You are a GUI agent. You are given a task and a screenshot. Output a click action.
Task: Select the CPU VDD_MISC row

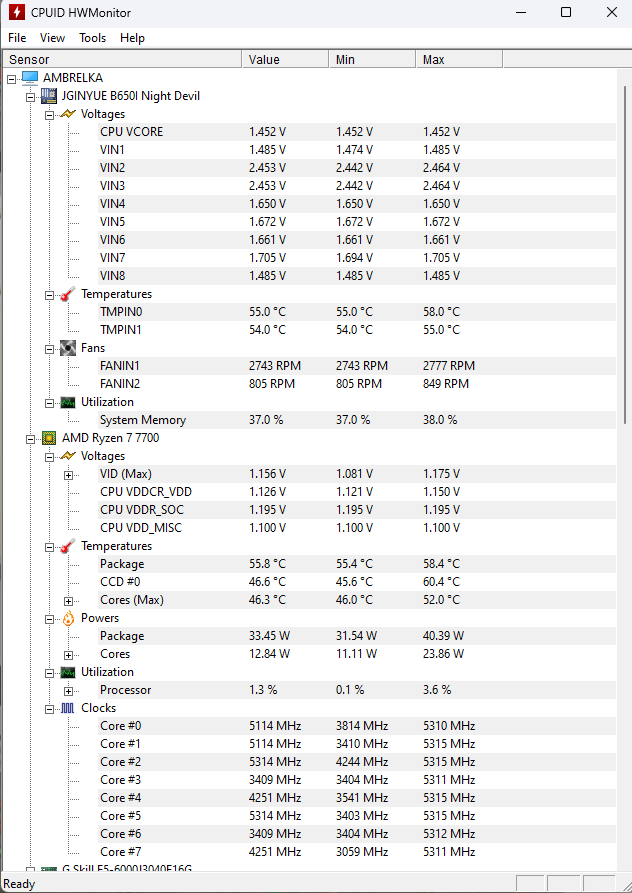(357, 528)
